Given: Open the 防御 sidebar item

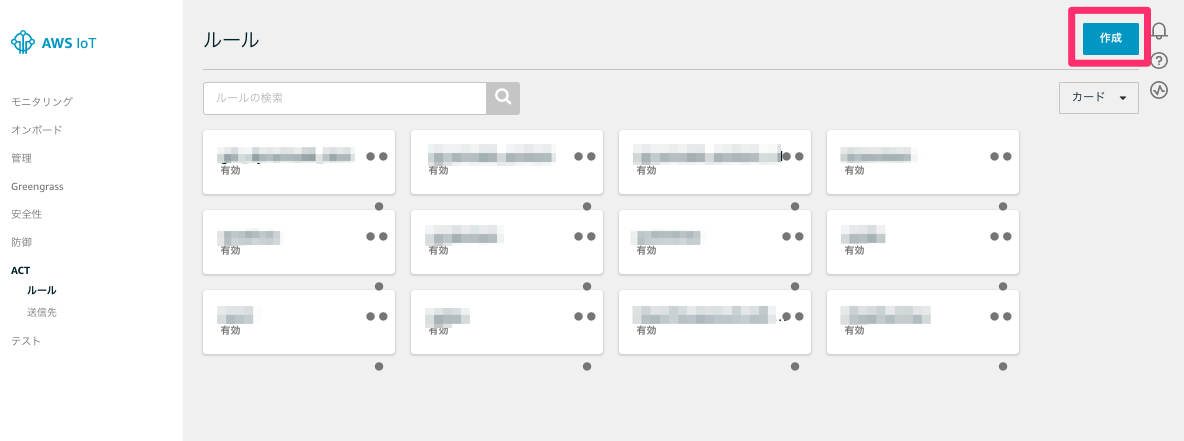Looking at the screenshot, I should point(21,242).
